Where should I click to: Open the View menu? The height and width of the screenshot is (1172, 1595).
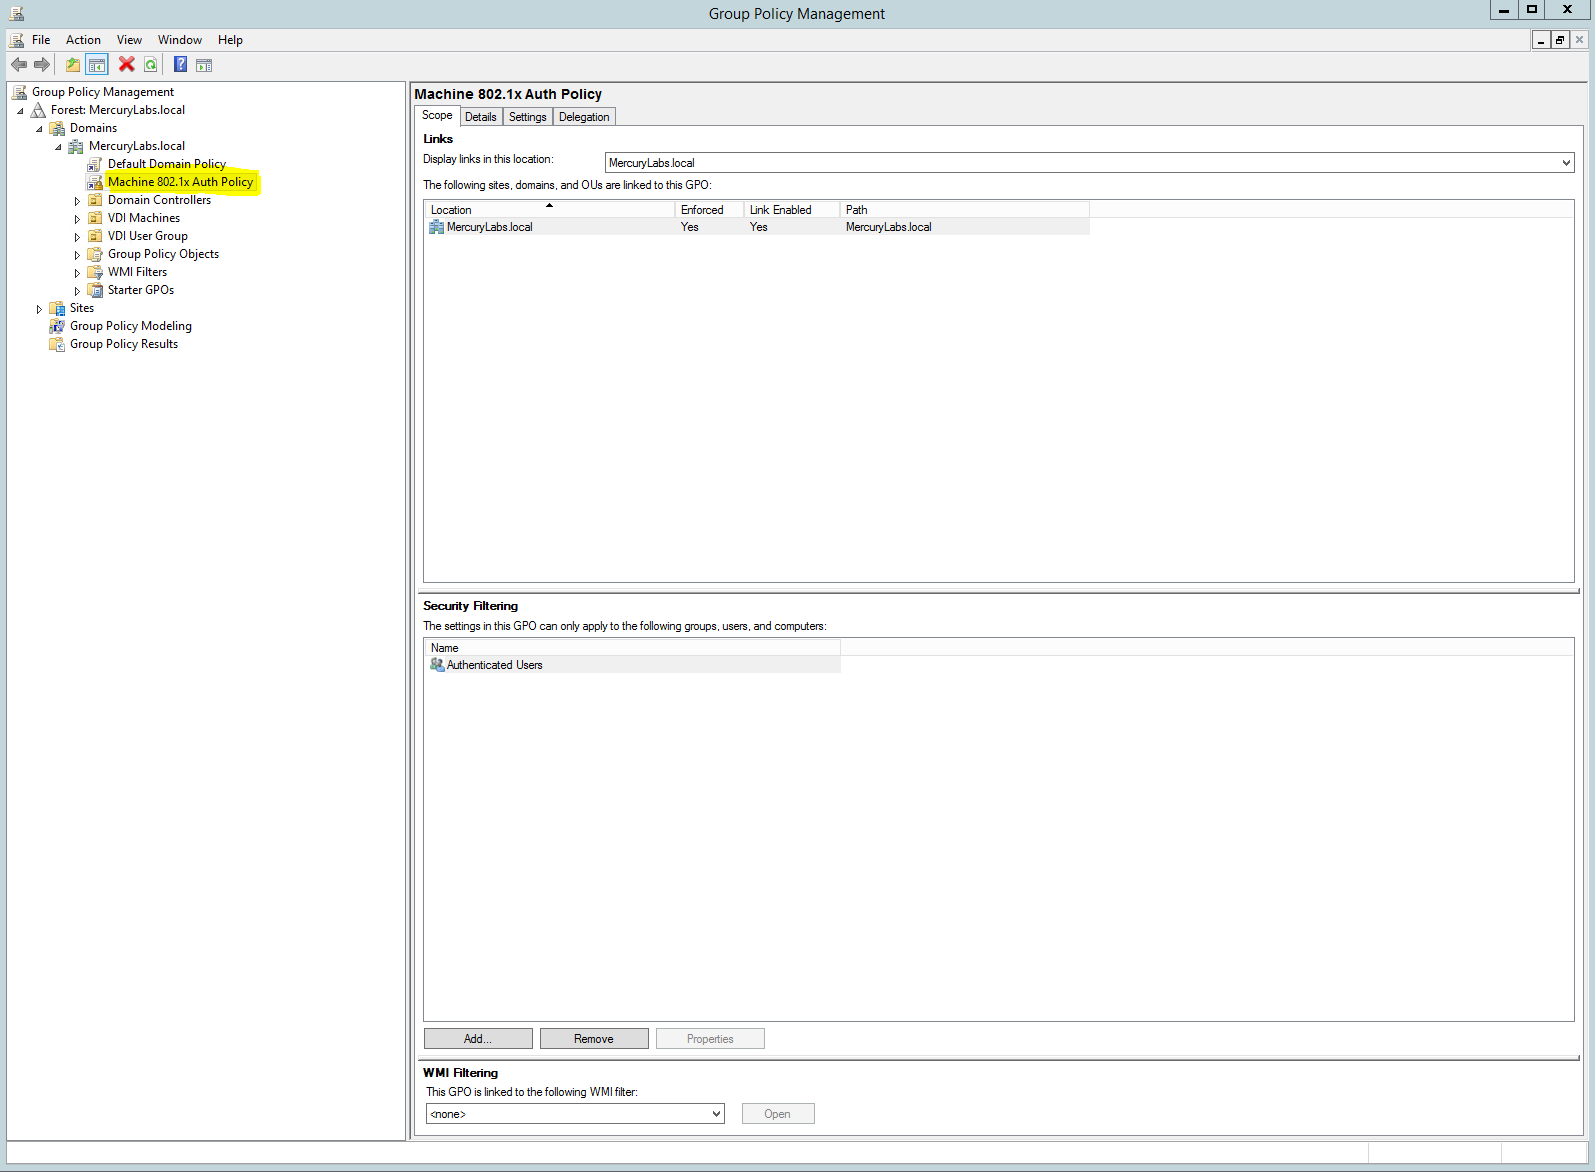pyautogui.click(x=129, y=40)
